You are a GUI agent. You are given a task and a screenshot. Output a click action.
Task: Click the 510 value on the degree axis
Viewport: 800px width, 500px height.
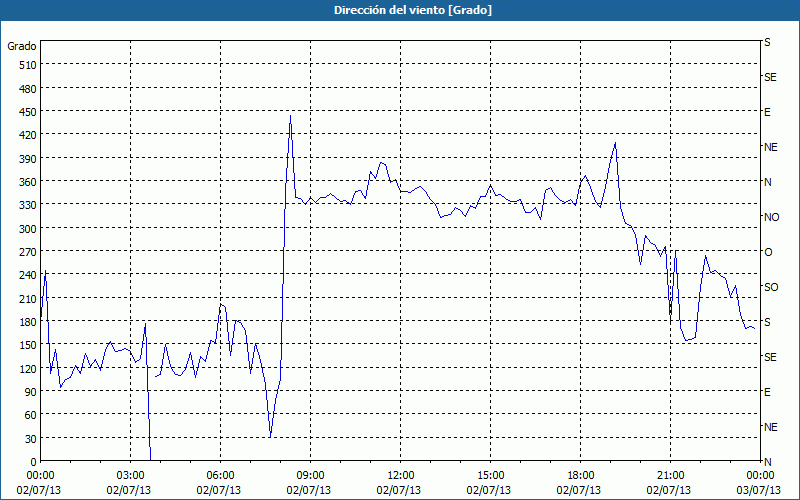click(28, 65)
